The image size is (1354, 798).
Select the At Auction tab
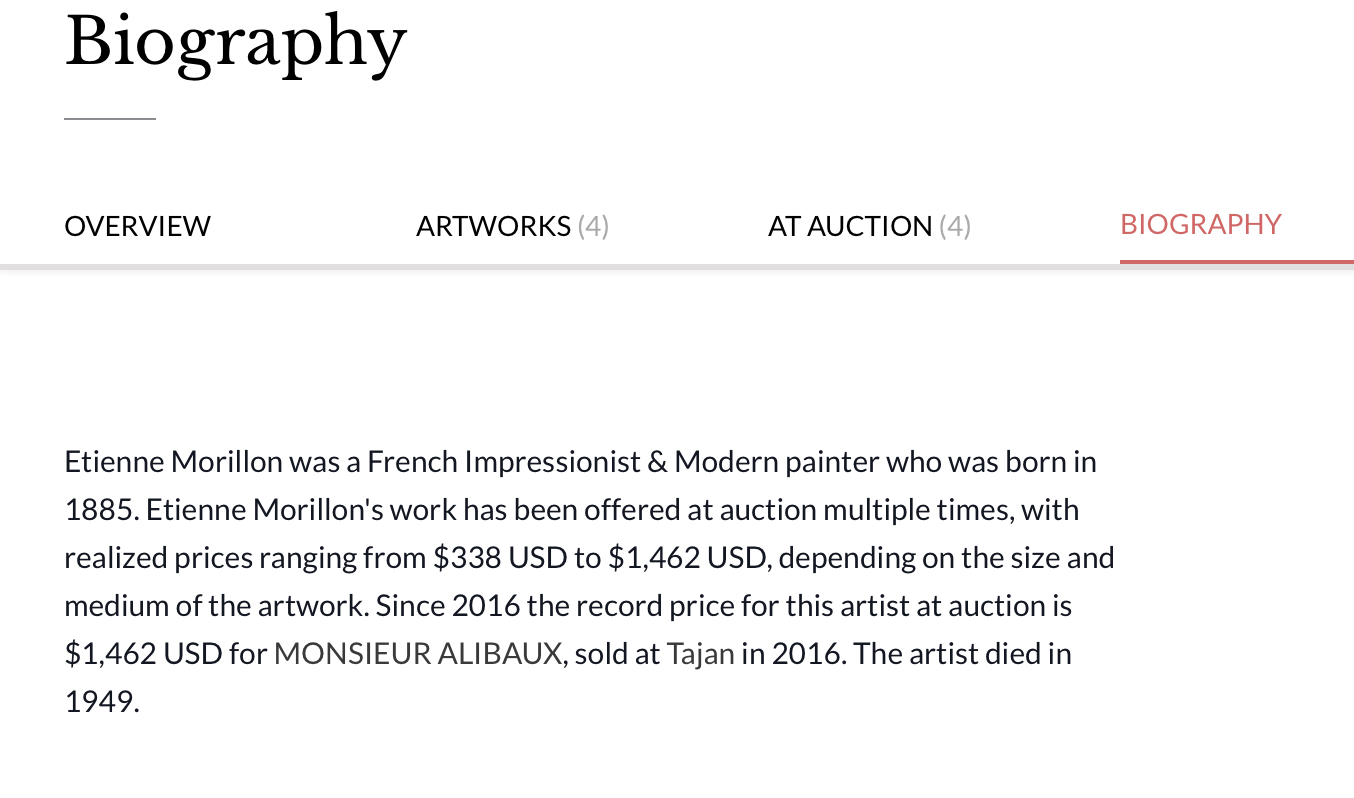click(850, 226)
